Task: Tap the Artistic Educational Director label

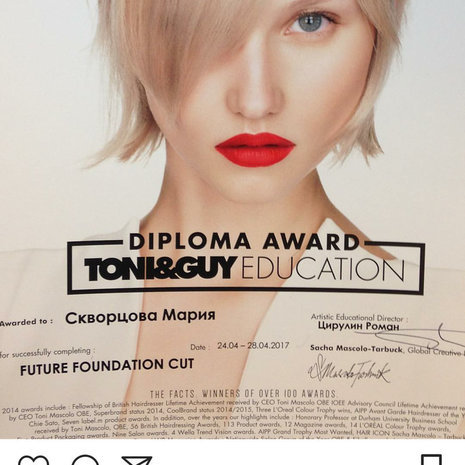Action: point(359,317)
